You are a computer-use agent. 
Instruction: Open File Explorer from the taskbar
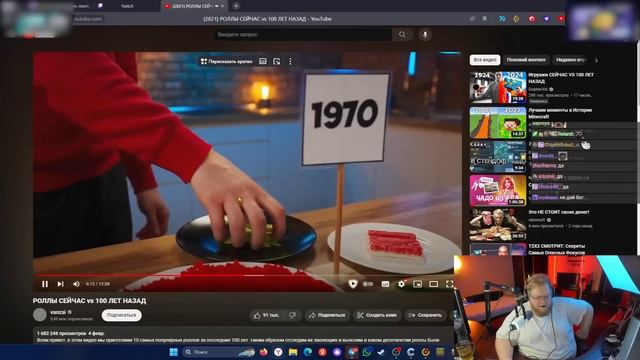pyautogui.click(x=293, y=352)
